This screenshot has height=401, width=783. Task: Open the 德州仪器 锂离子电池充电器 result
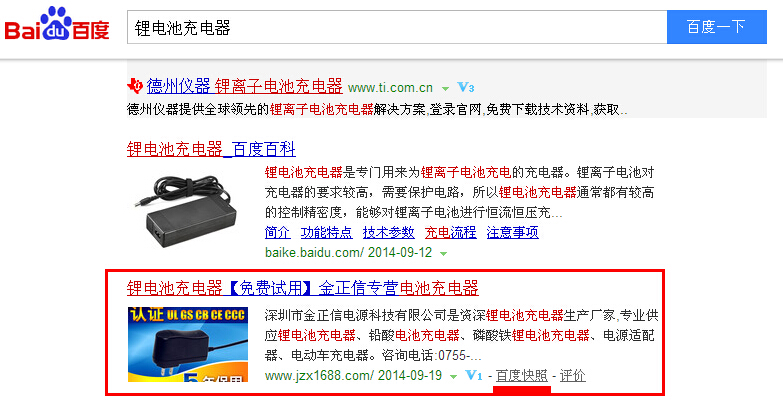245,86
